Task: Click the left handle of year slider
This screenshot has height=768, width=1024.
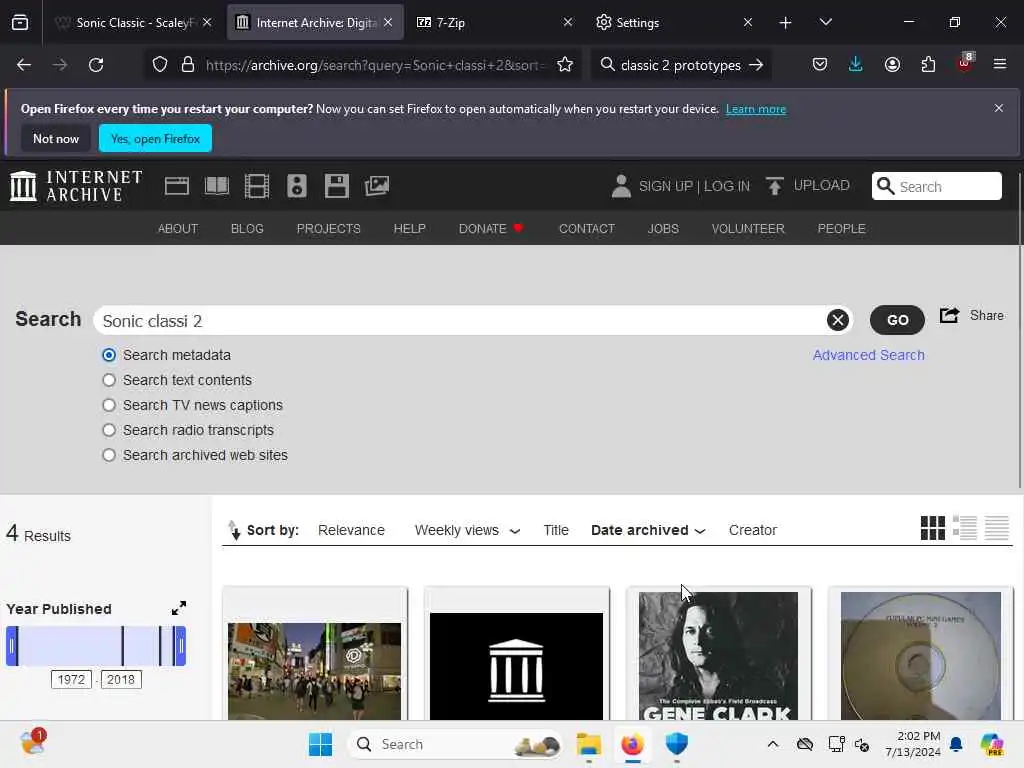Action: (12, 646)
